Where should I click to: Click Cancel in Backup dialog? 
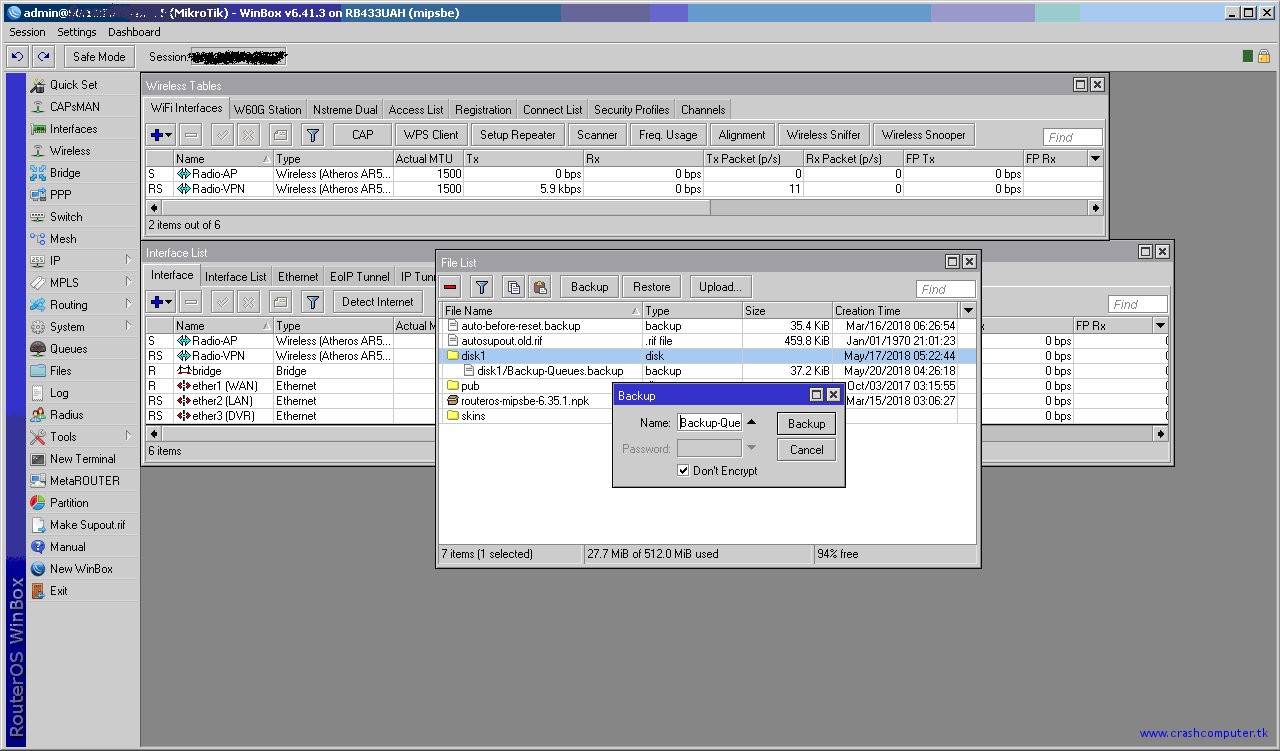click(806, 450)
